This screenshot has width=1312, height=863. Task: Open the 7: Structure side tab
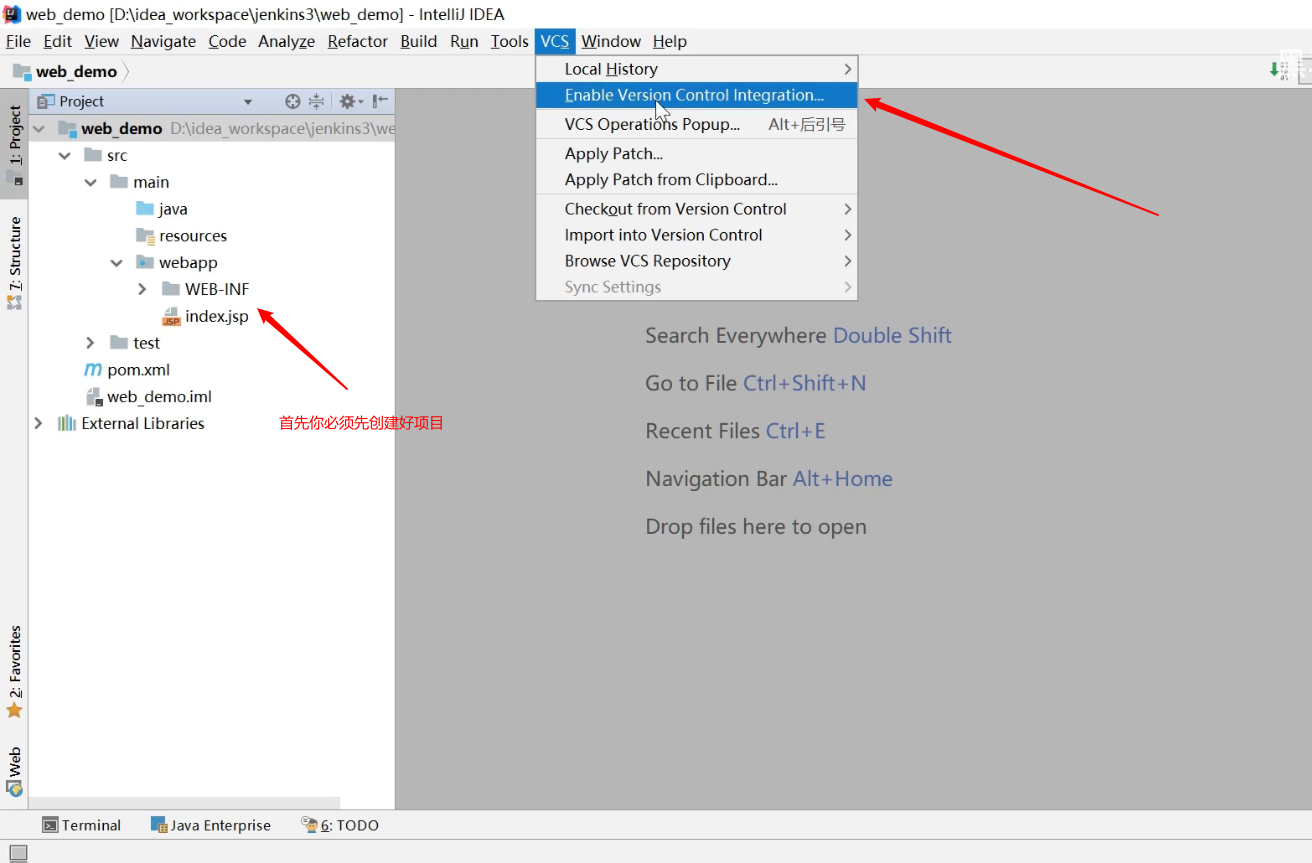click(x=14, y=262)
